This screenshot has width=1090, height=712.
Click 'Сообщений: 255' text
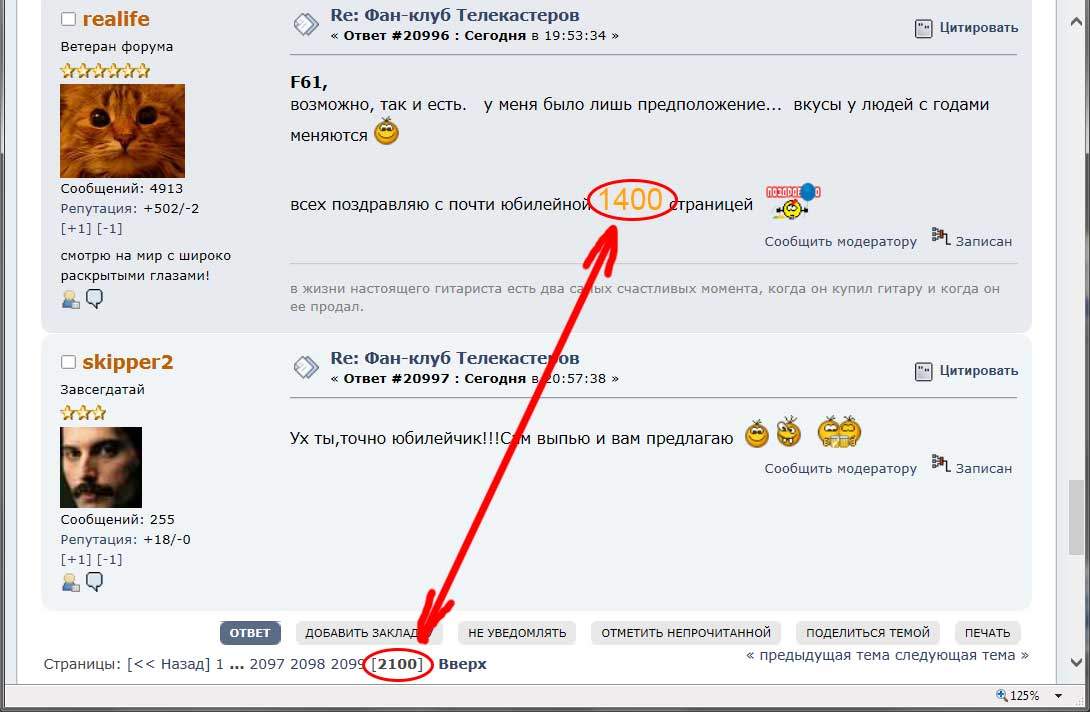pos(117,519)
